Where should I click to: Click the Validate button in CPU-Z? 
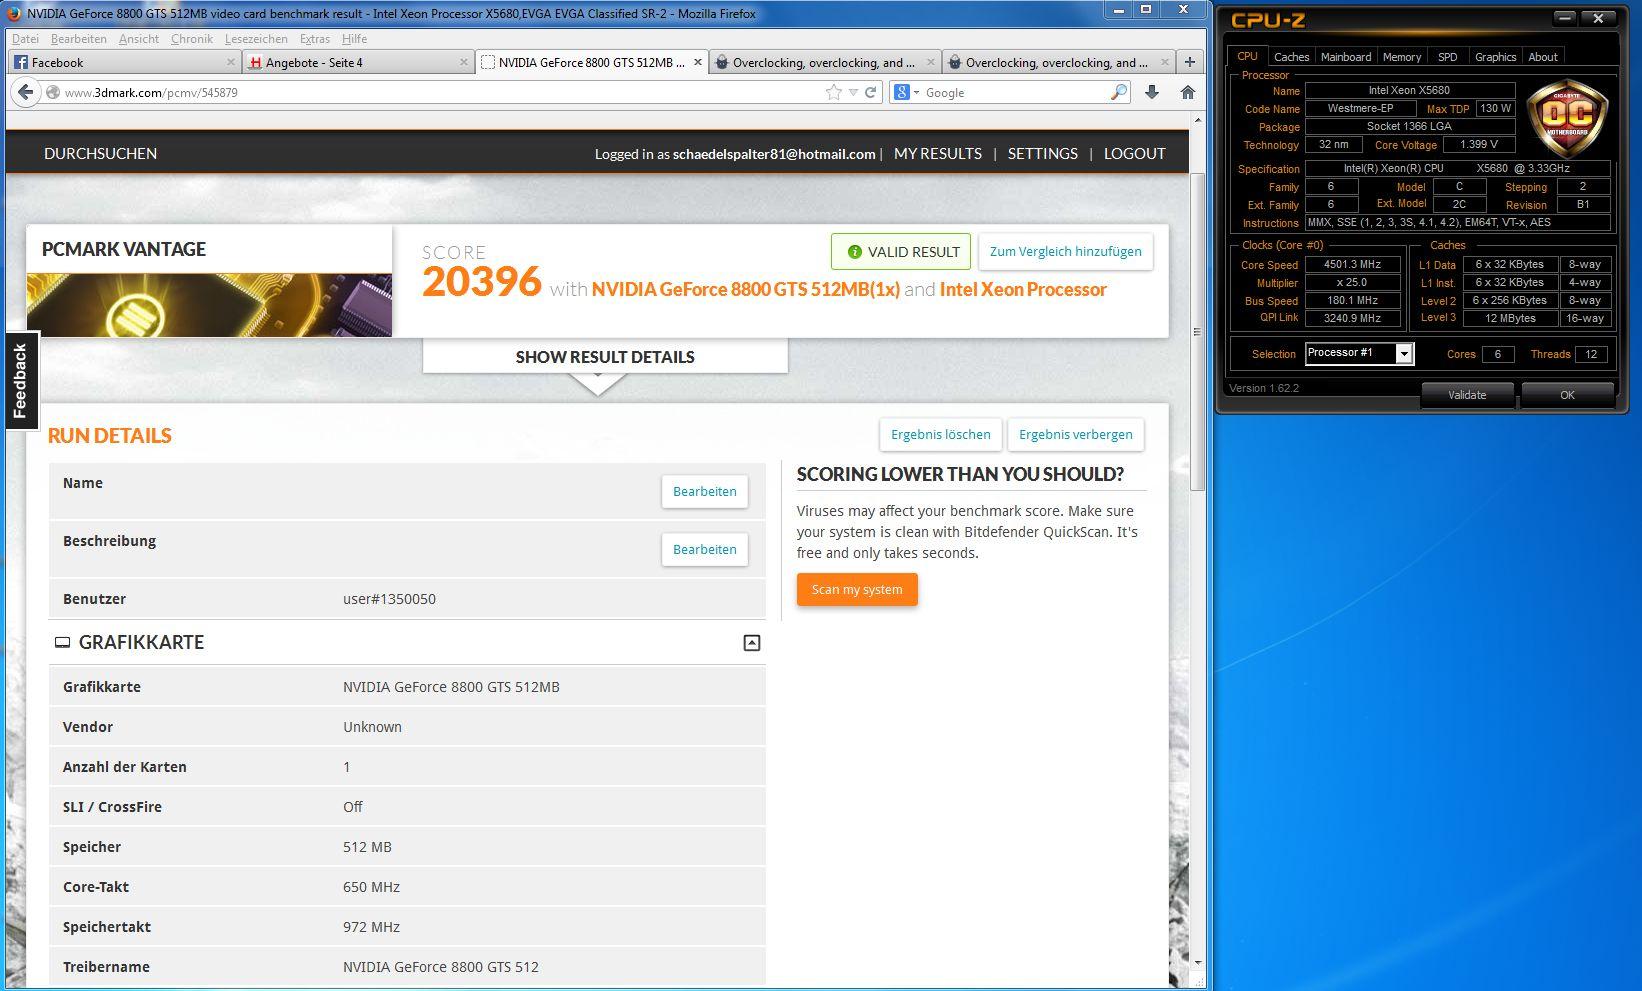pyautogui.click(x=1467, y=395)
